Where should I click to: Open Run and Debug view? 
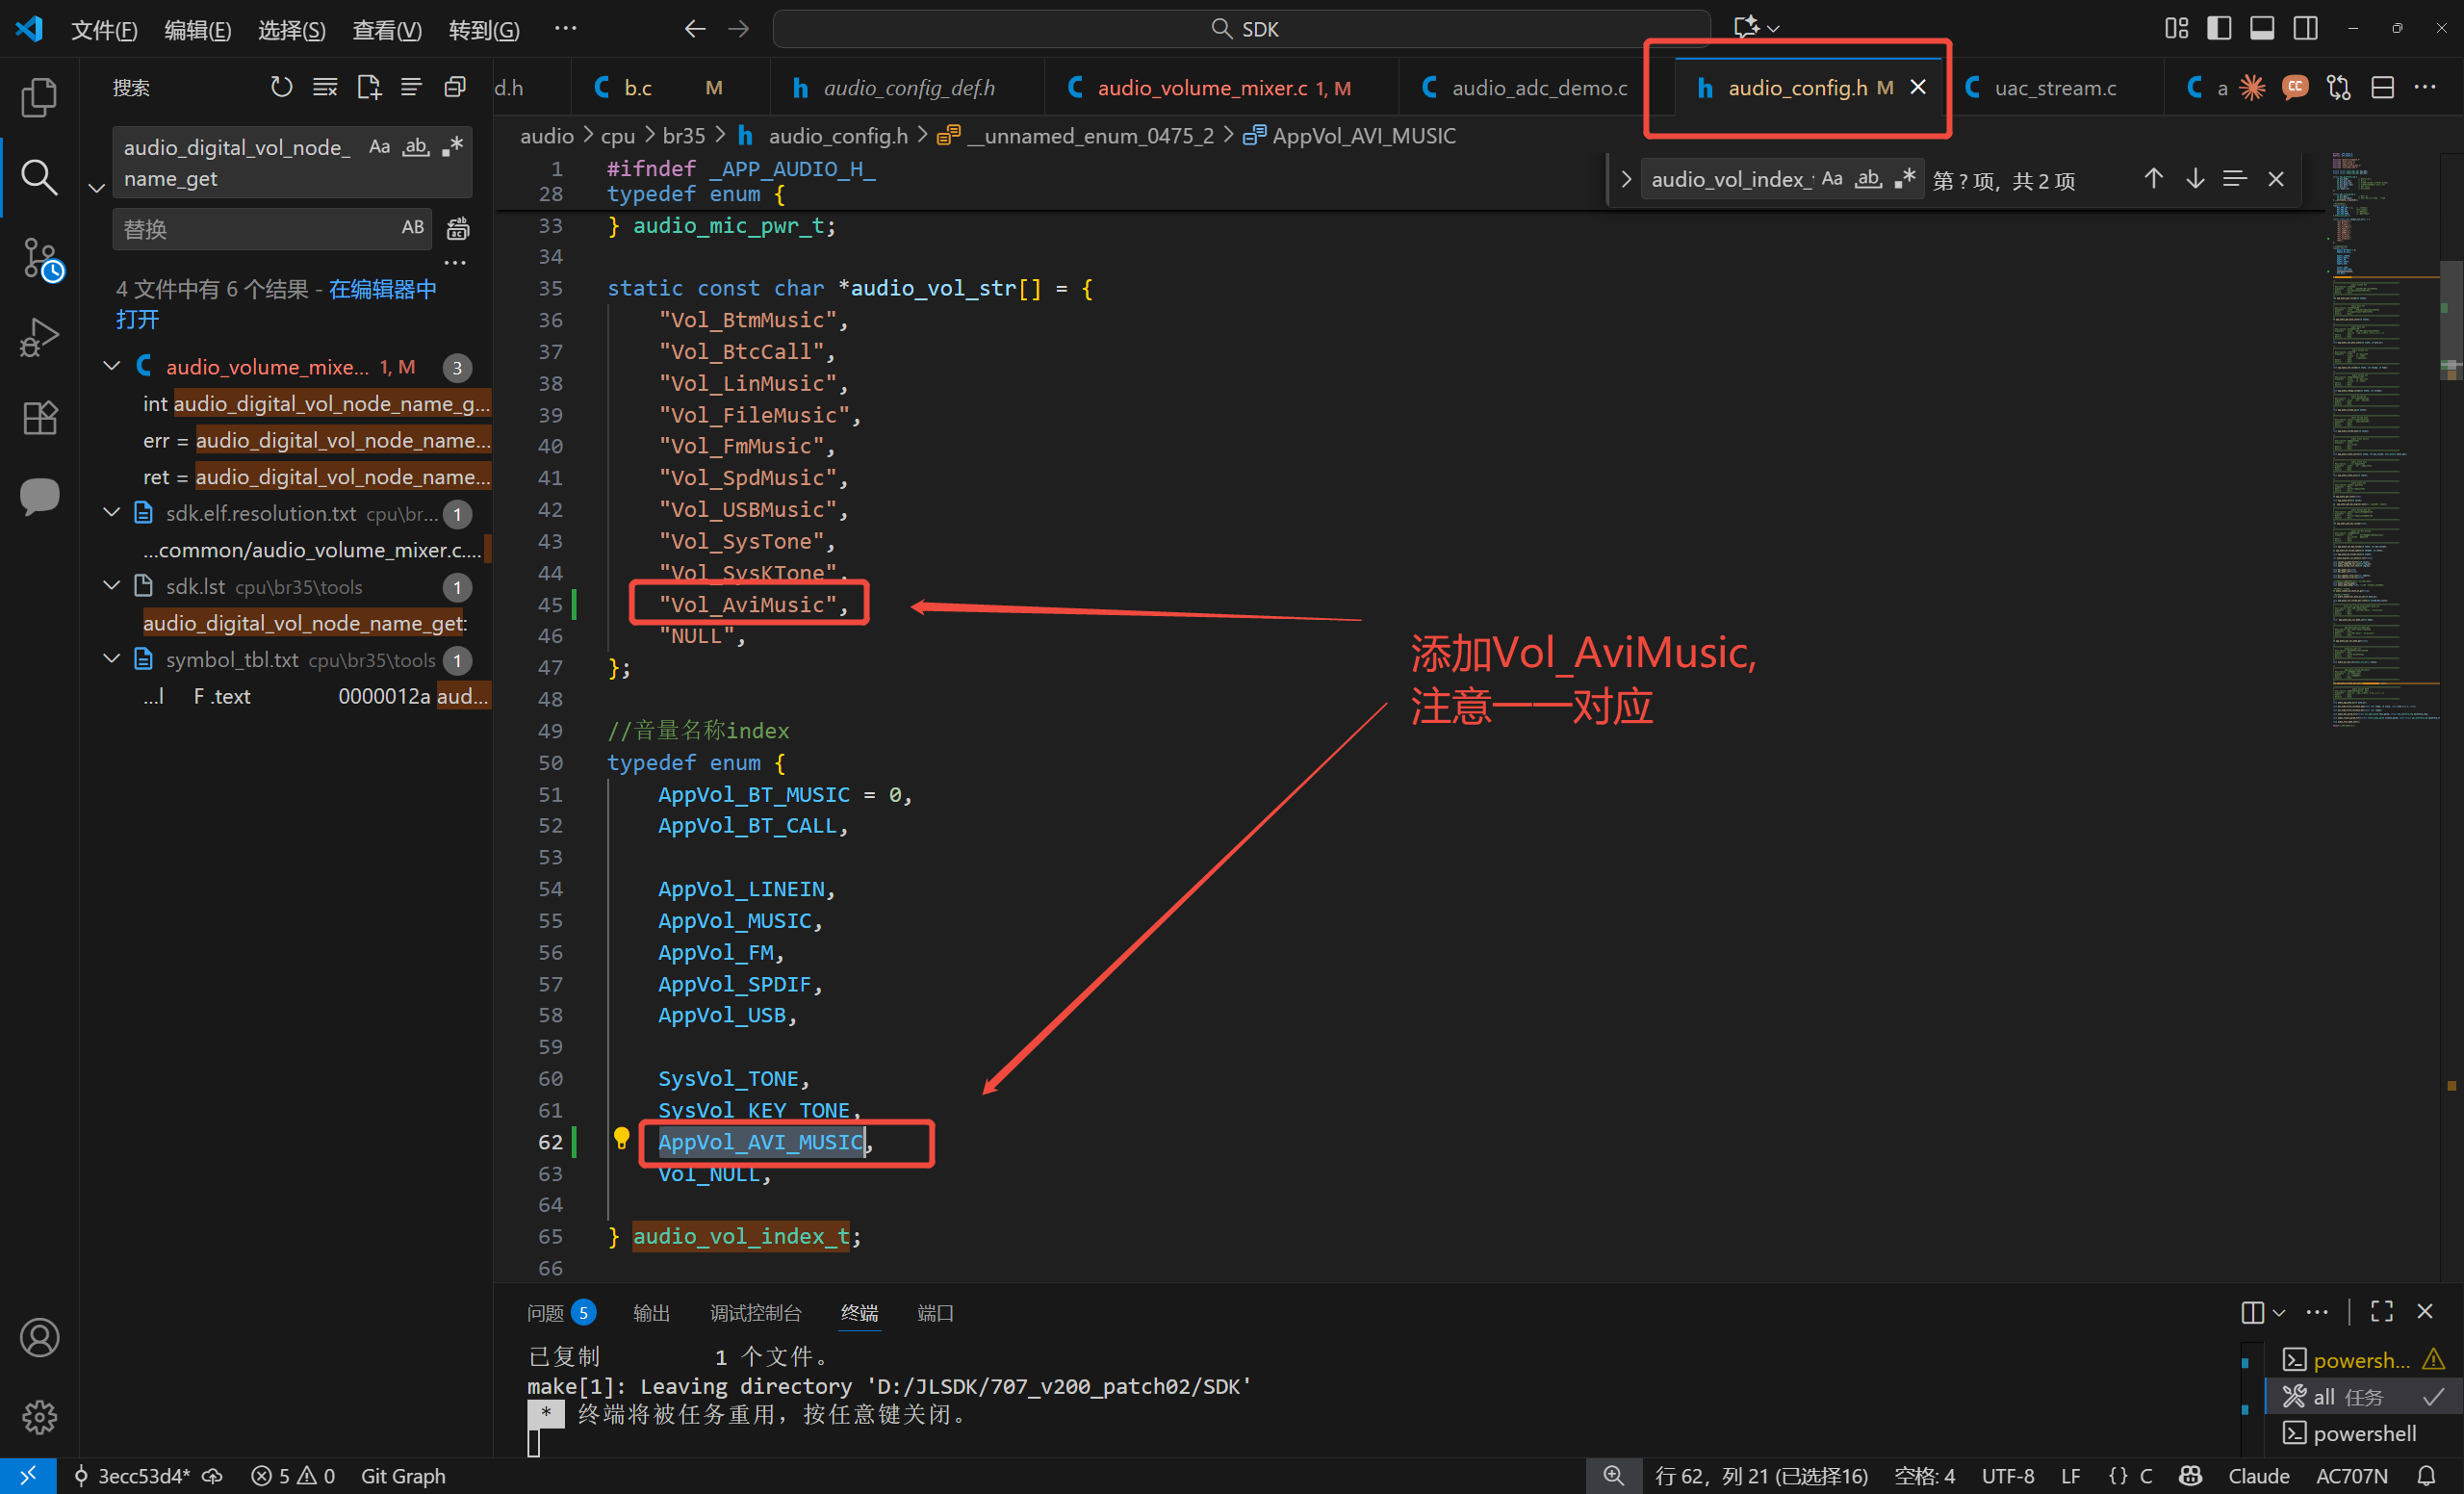tap(39, 338)
